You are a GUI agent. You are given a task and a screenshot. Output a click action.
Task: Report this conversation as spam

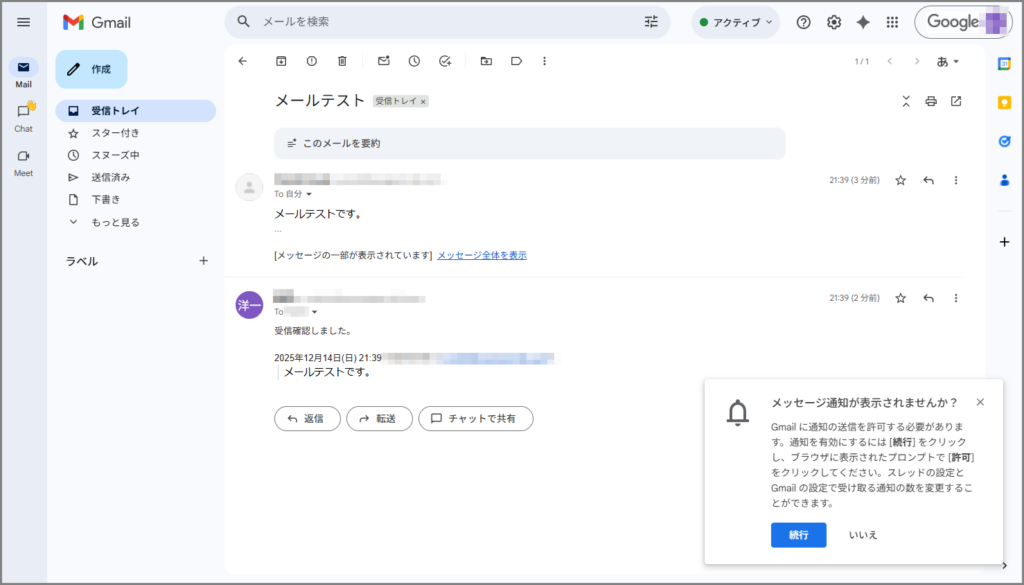[311, 61]
